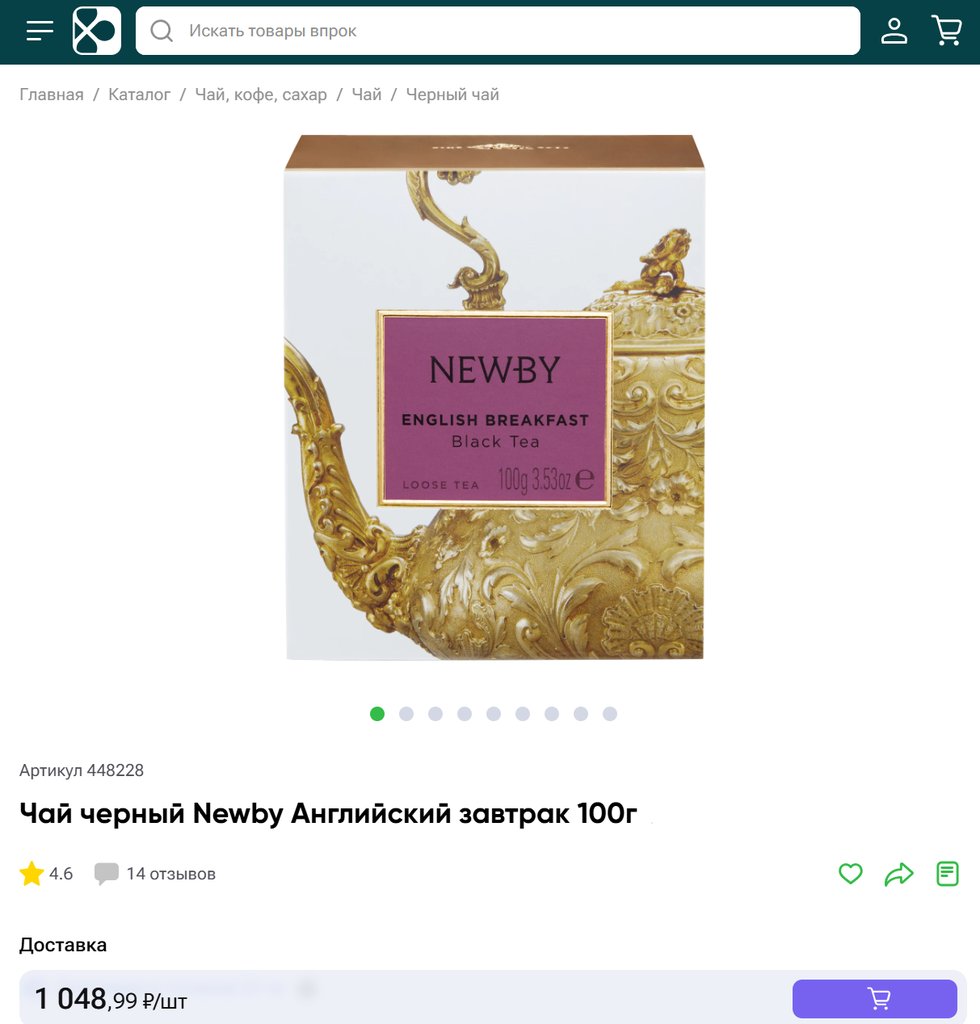Select the last image carousel dot
The width and height of the screenshot is (980, 1024).
tap(610, 714)
